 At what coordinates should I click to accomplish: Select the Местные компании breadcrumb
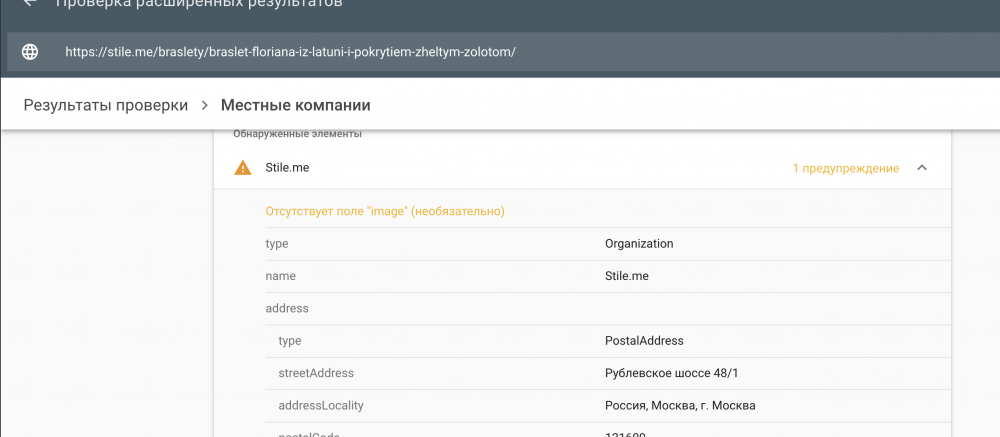[x=295, y=105]
